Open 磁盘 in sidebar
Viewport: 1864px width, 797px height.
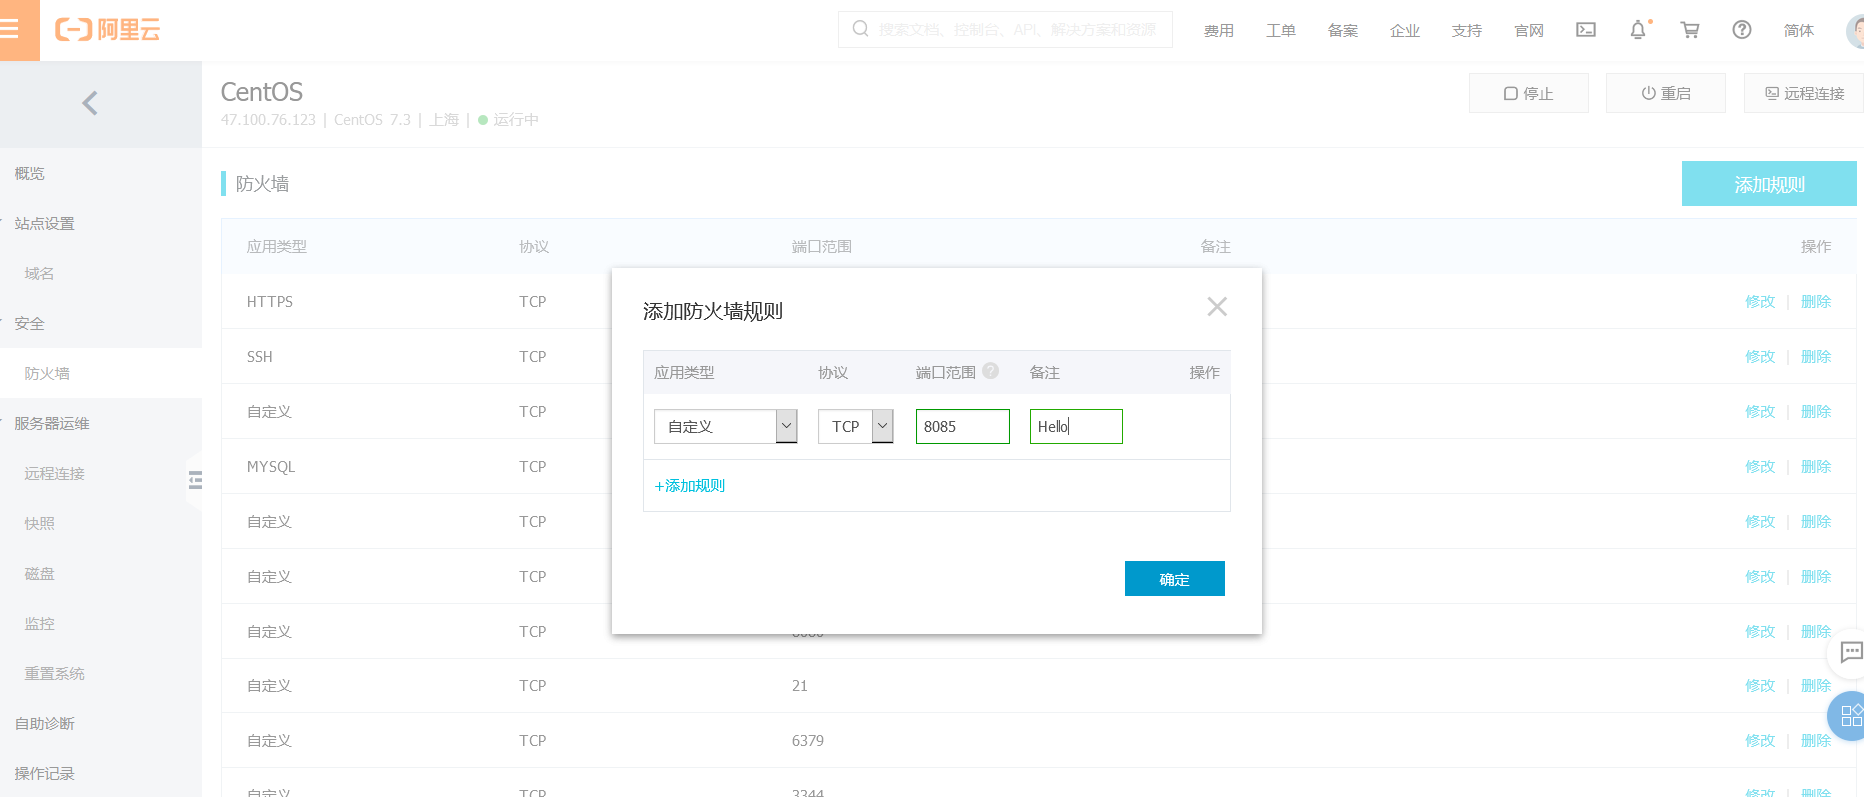click(x=40, y=574)
